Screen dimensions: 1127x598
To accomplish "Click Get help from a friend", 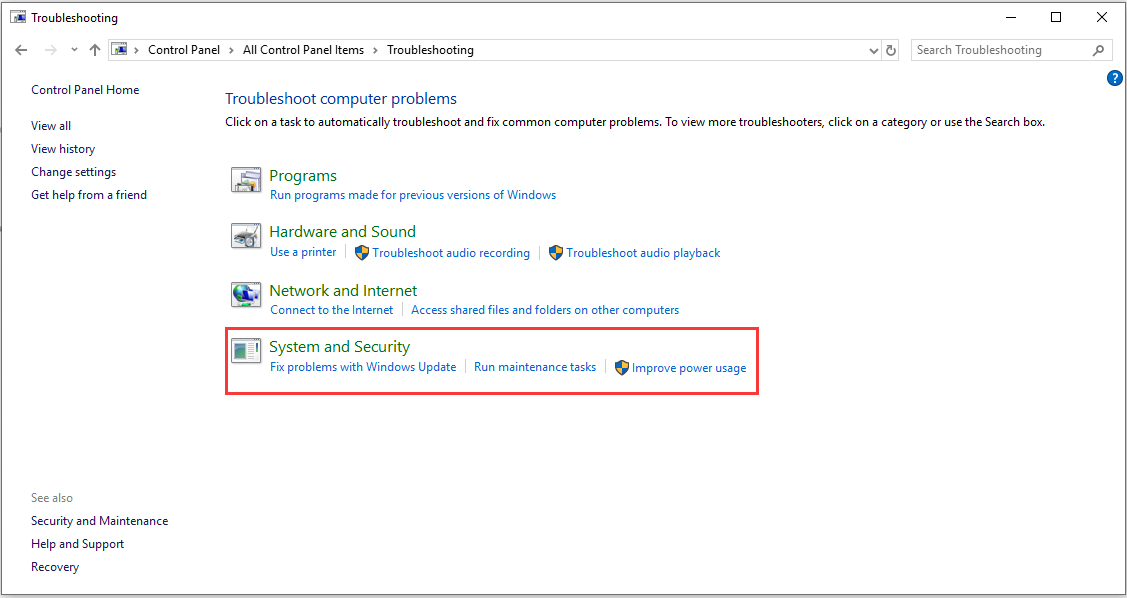I will [89, 195].
